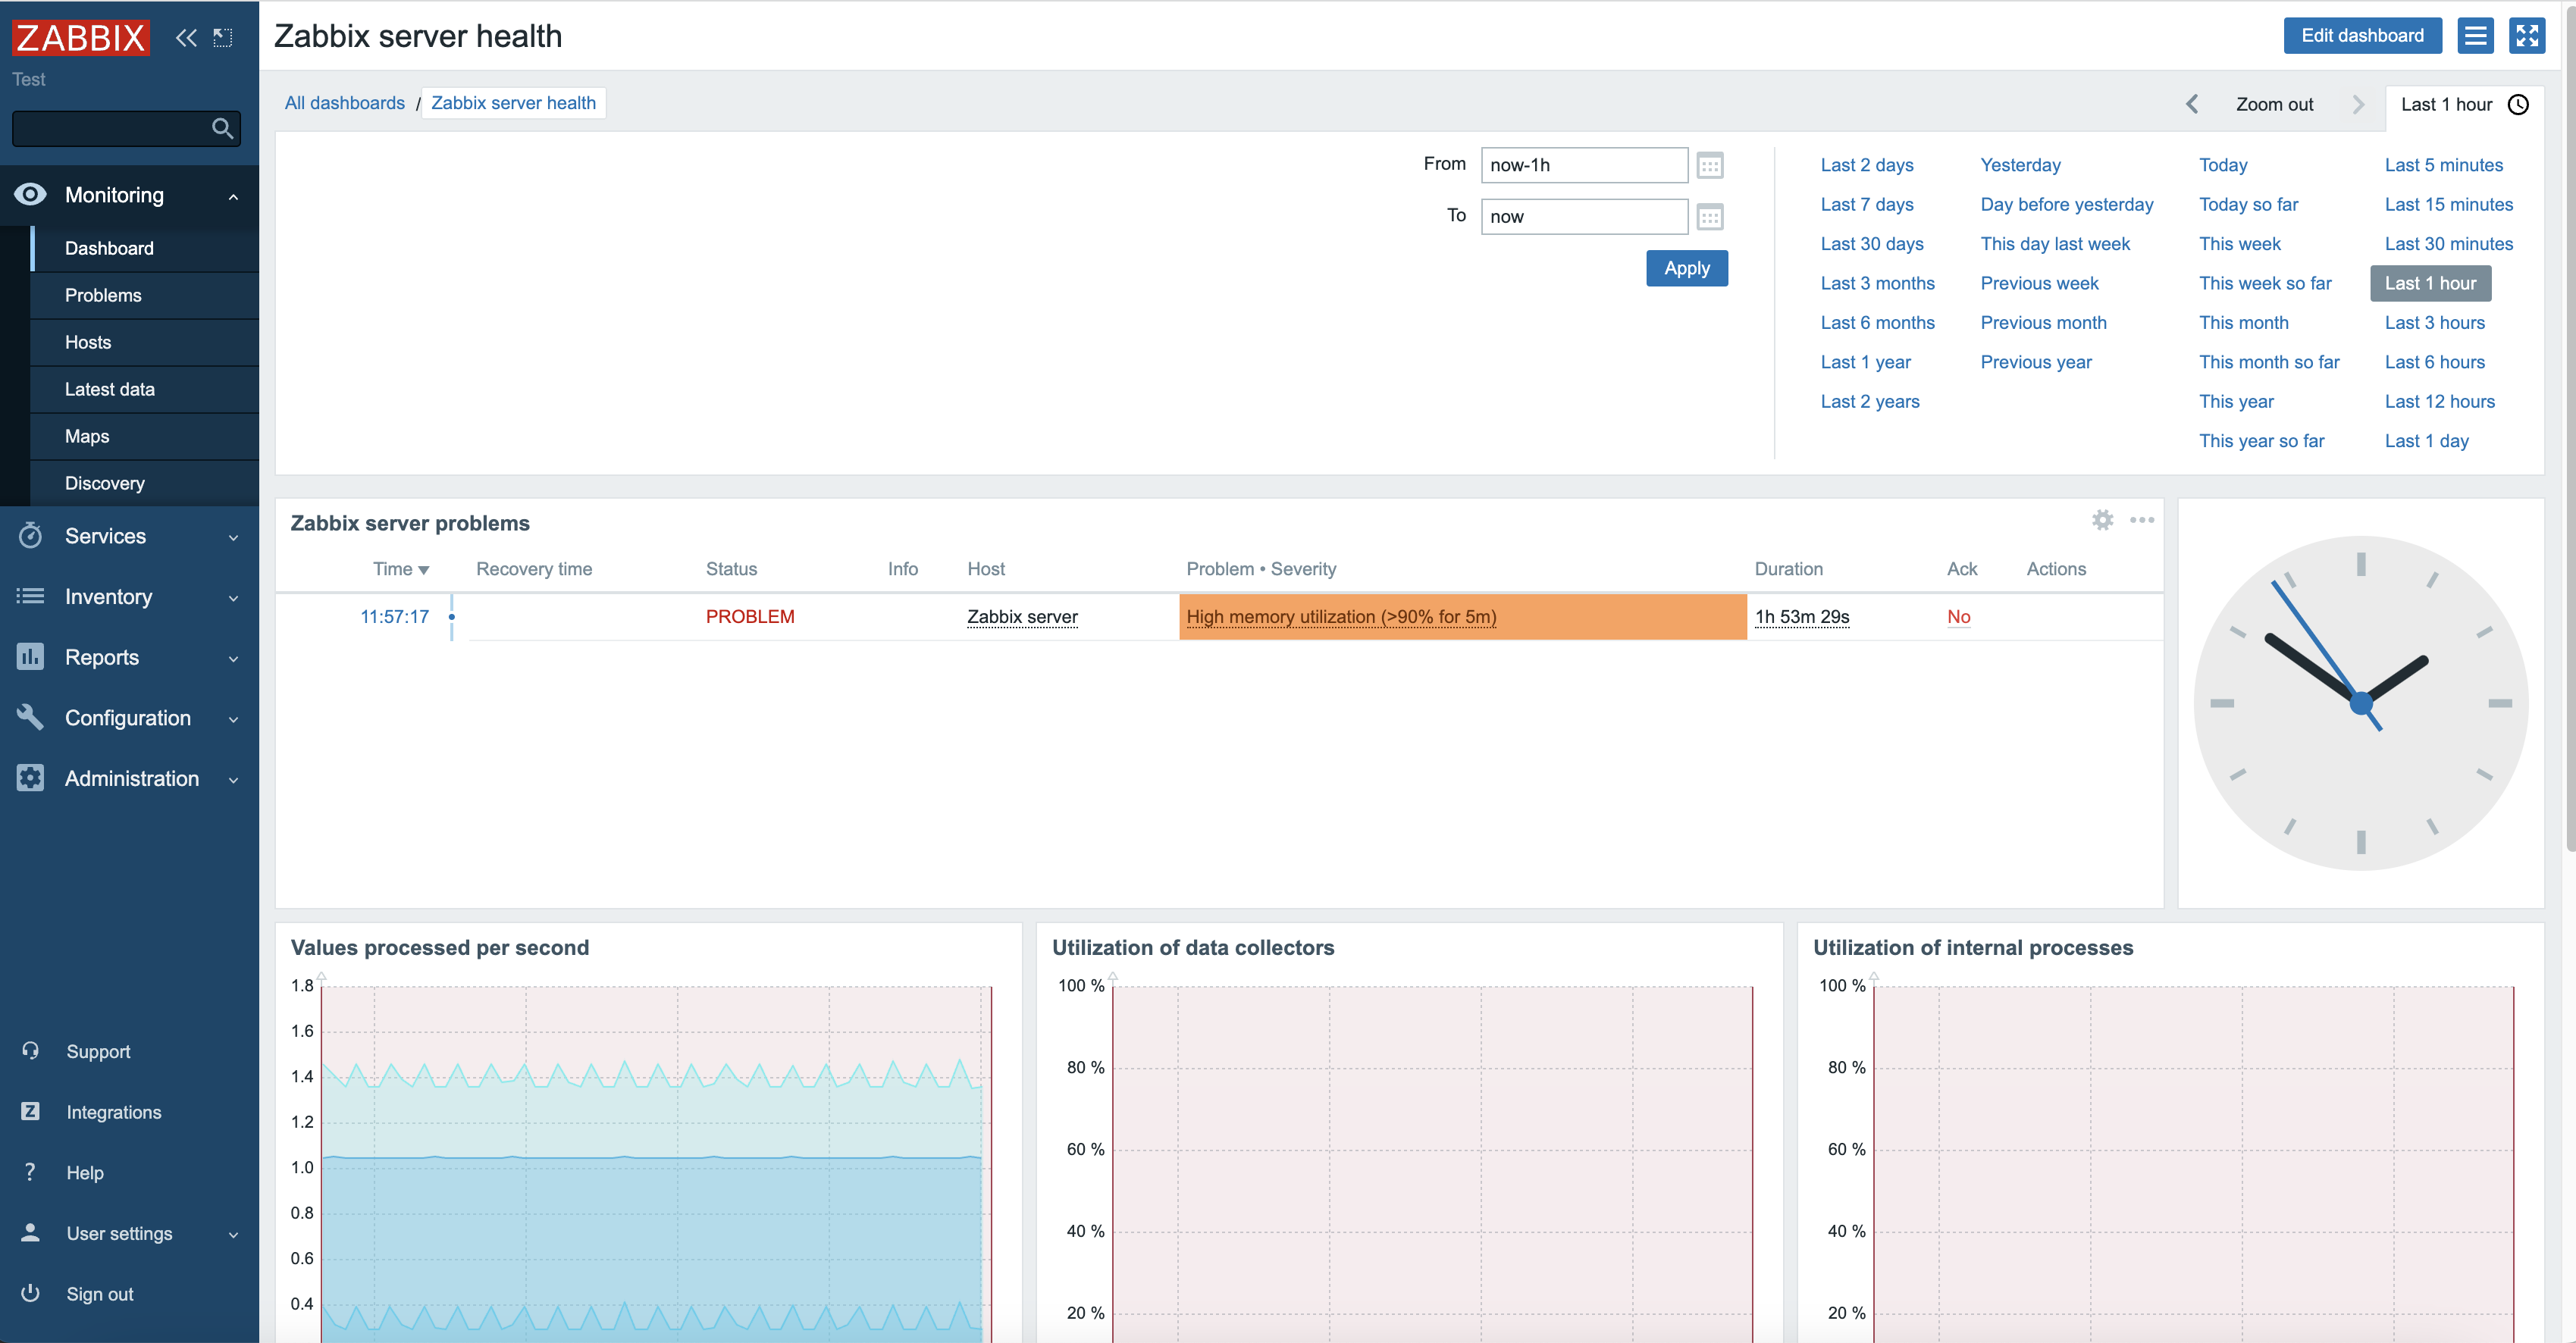Click into the From time input field
The image size is (2576, 1343).
[x=1583, y=165]
